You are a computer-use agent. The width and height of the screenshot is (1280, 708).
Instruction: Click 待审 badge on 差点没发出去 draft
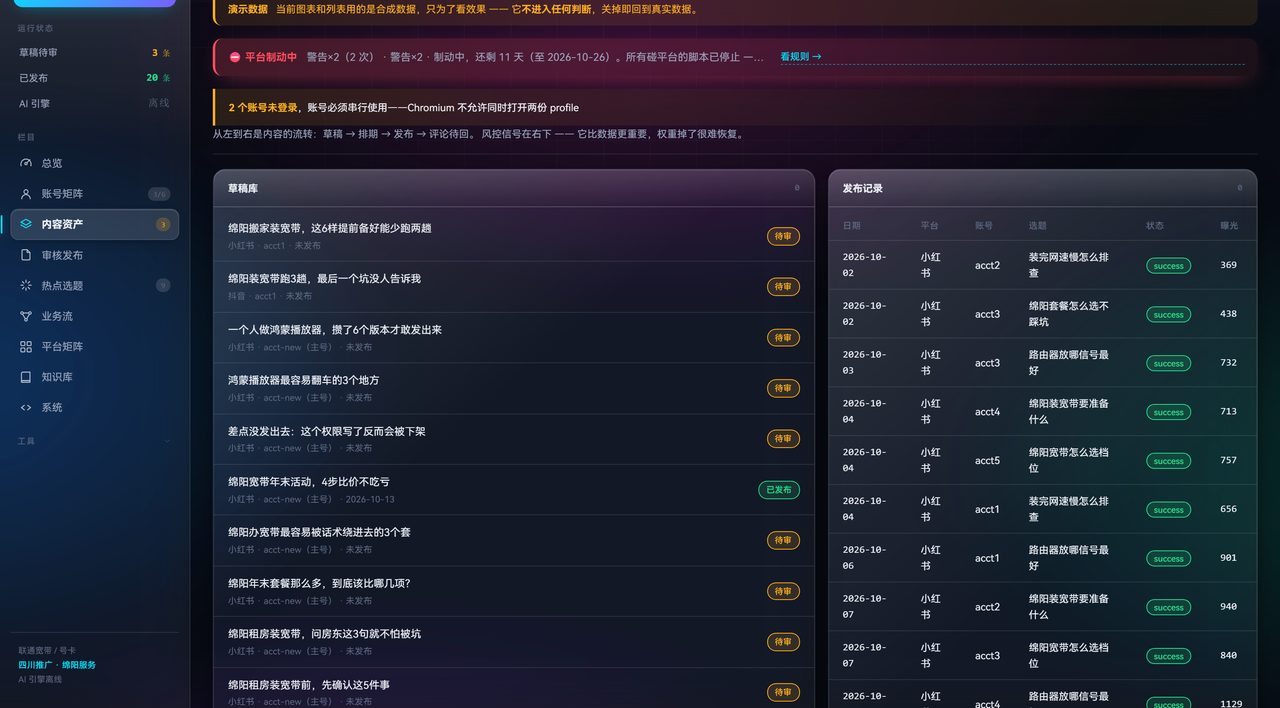coord(783,439)
